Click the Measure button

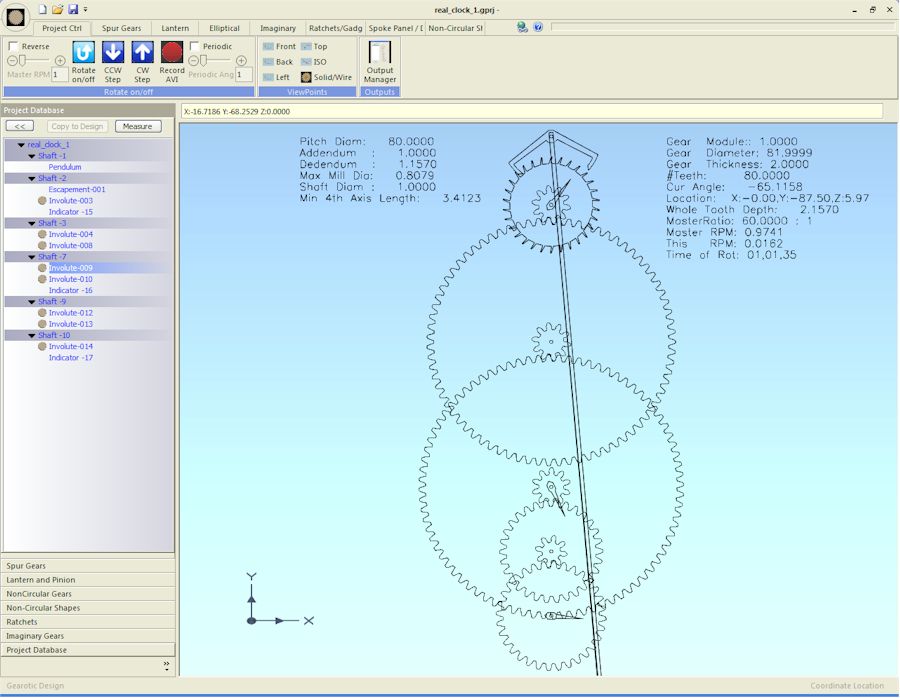click(x=137, y=126)
